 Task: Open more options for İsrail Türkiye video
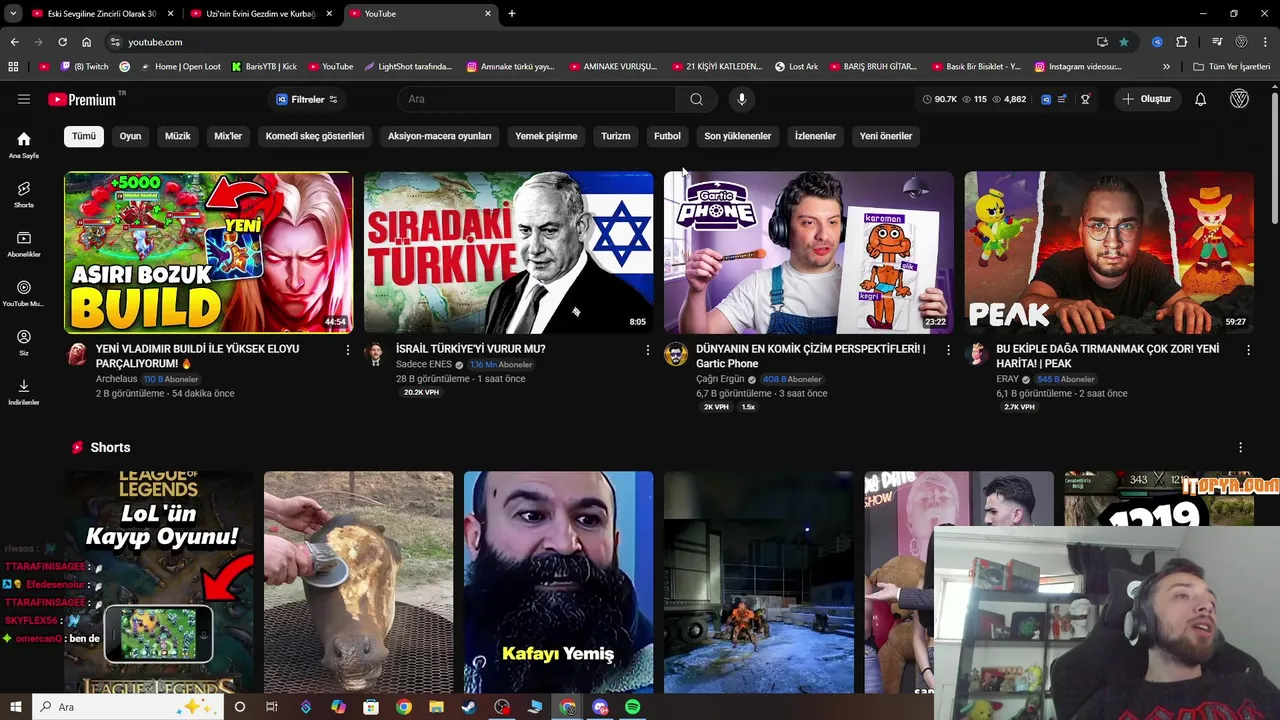[648, 350]
